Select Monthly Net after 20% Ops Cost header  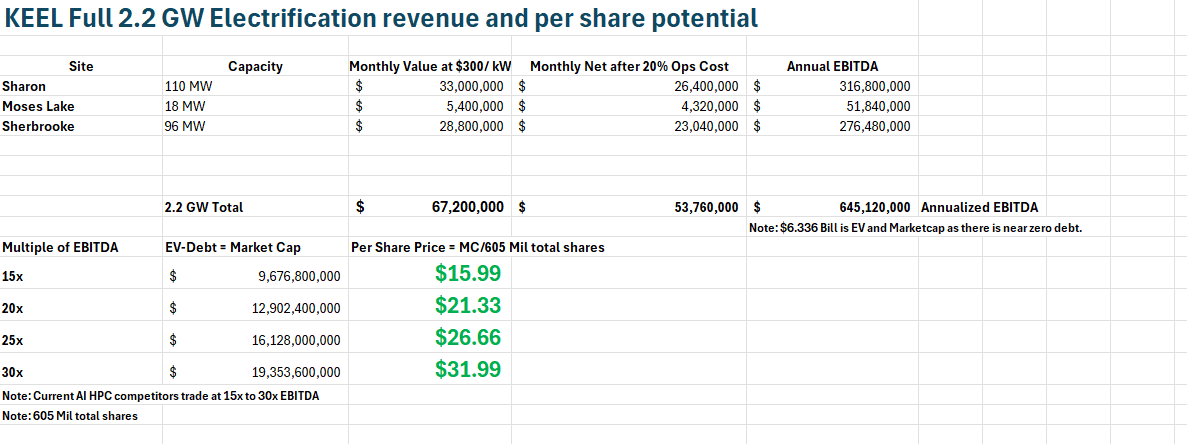(630, 67)
